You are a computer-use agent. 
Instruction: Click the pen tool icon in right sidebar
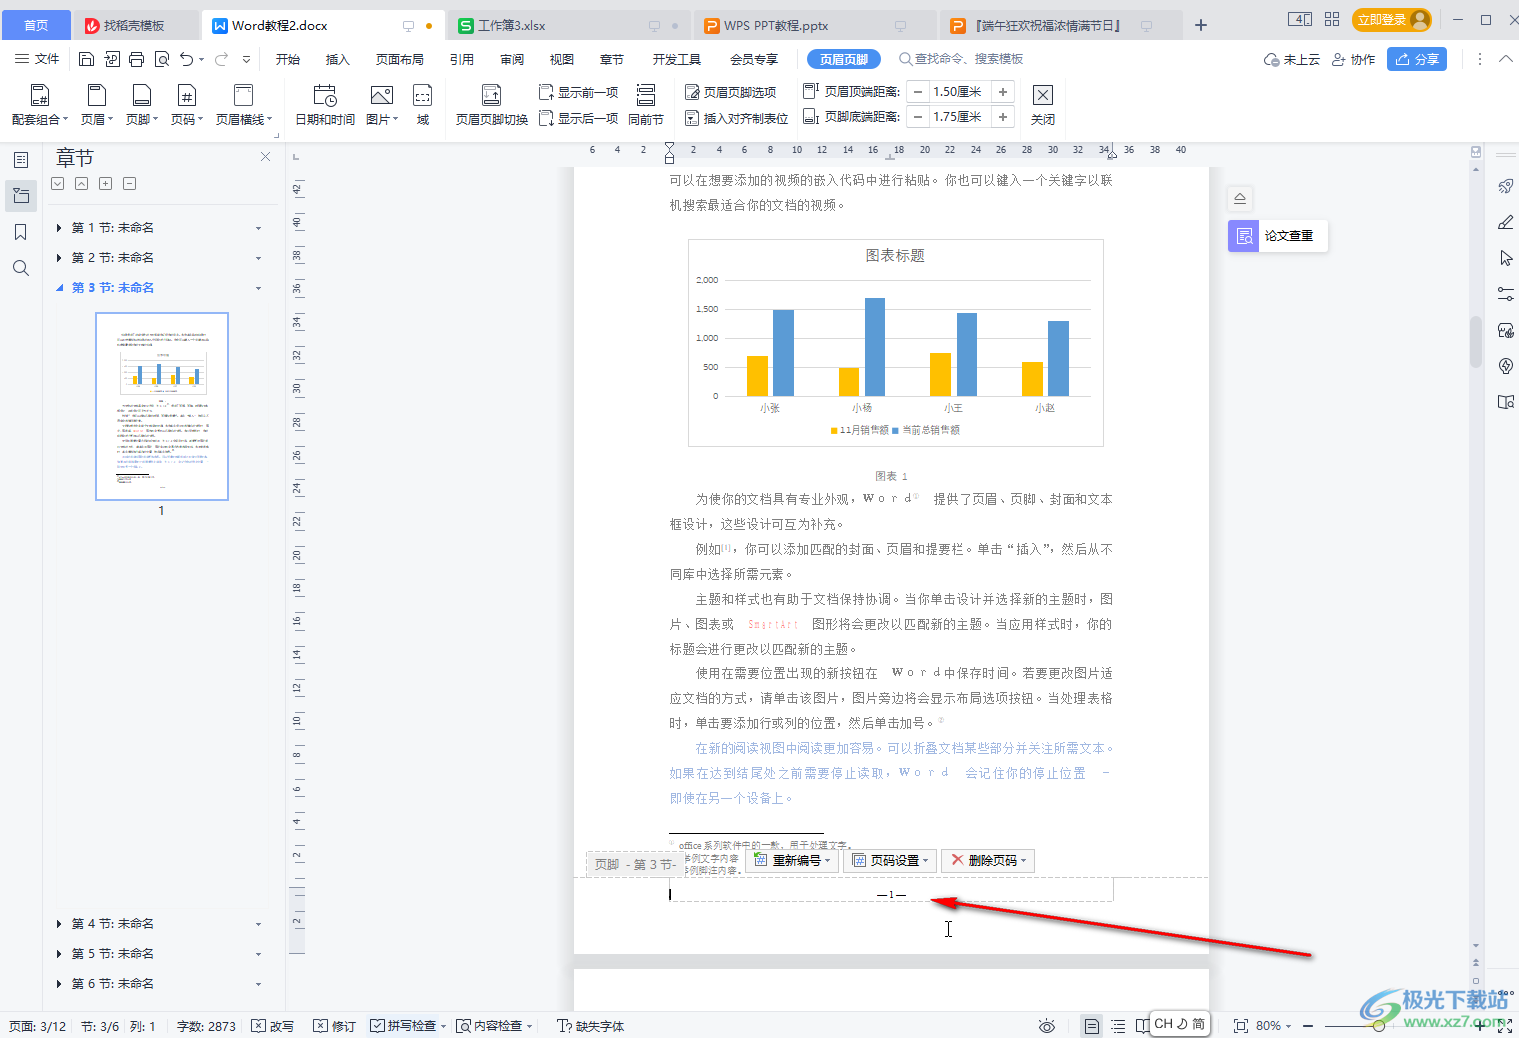(1506, 222)
